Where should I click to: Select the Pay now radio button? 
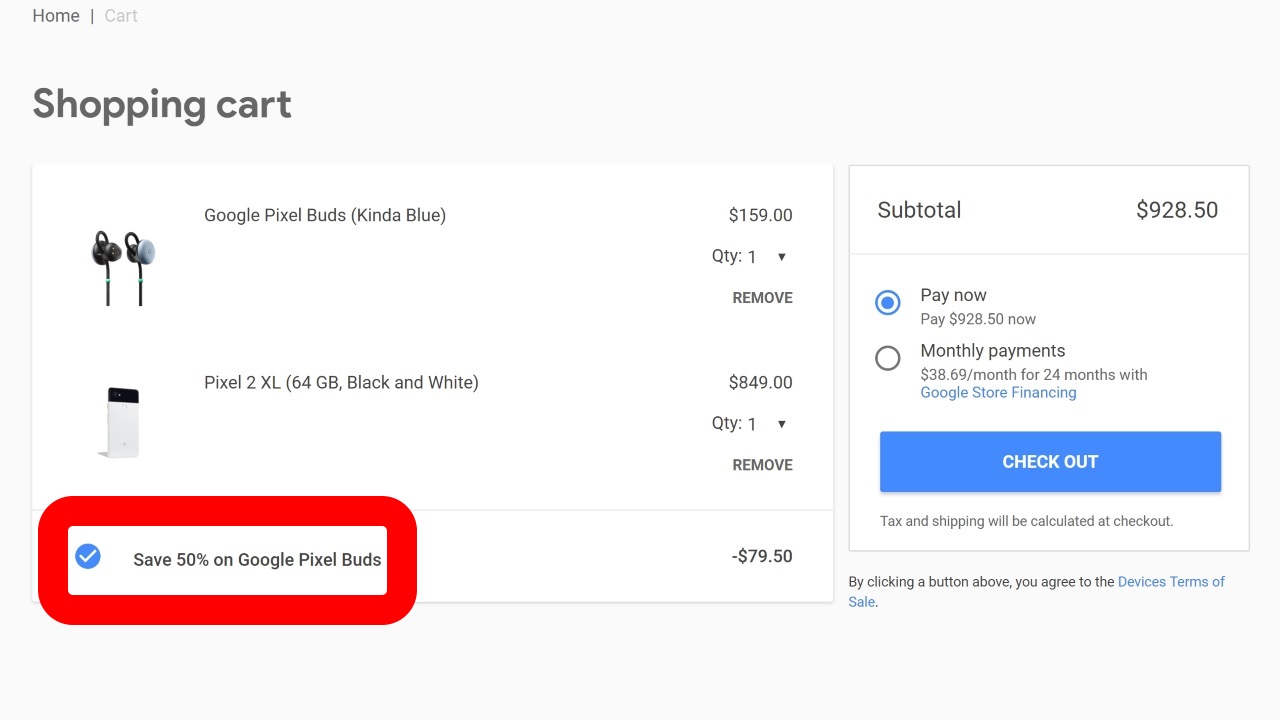pos(887,302)
